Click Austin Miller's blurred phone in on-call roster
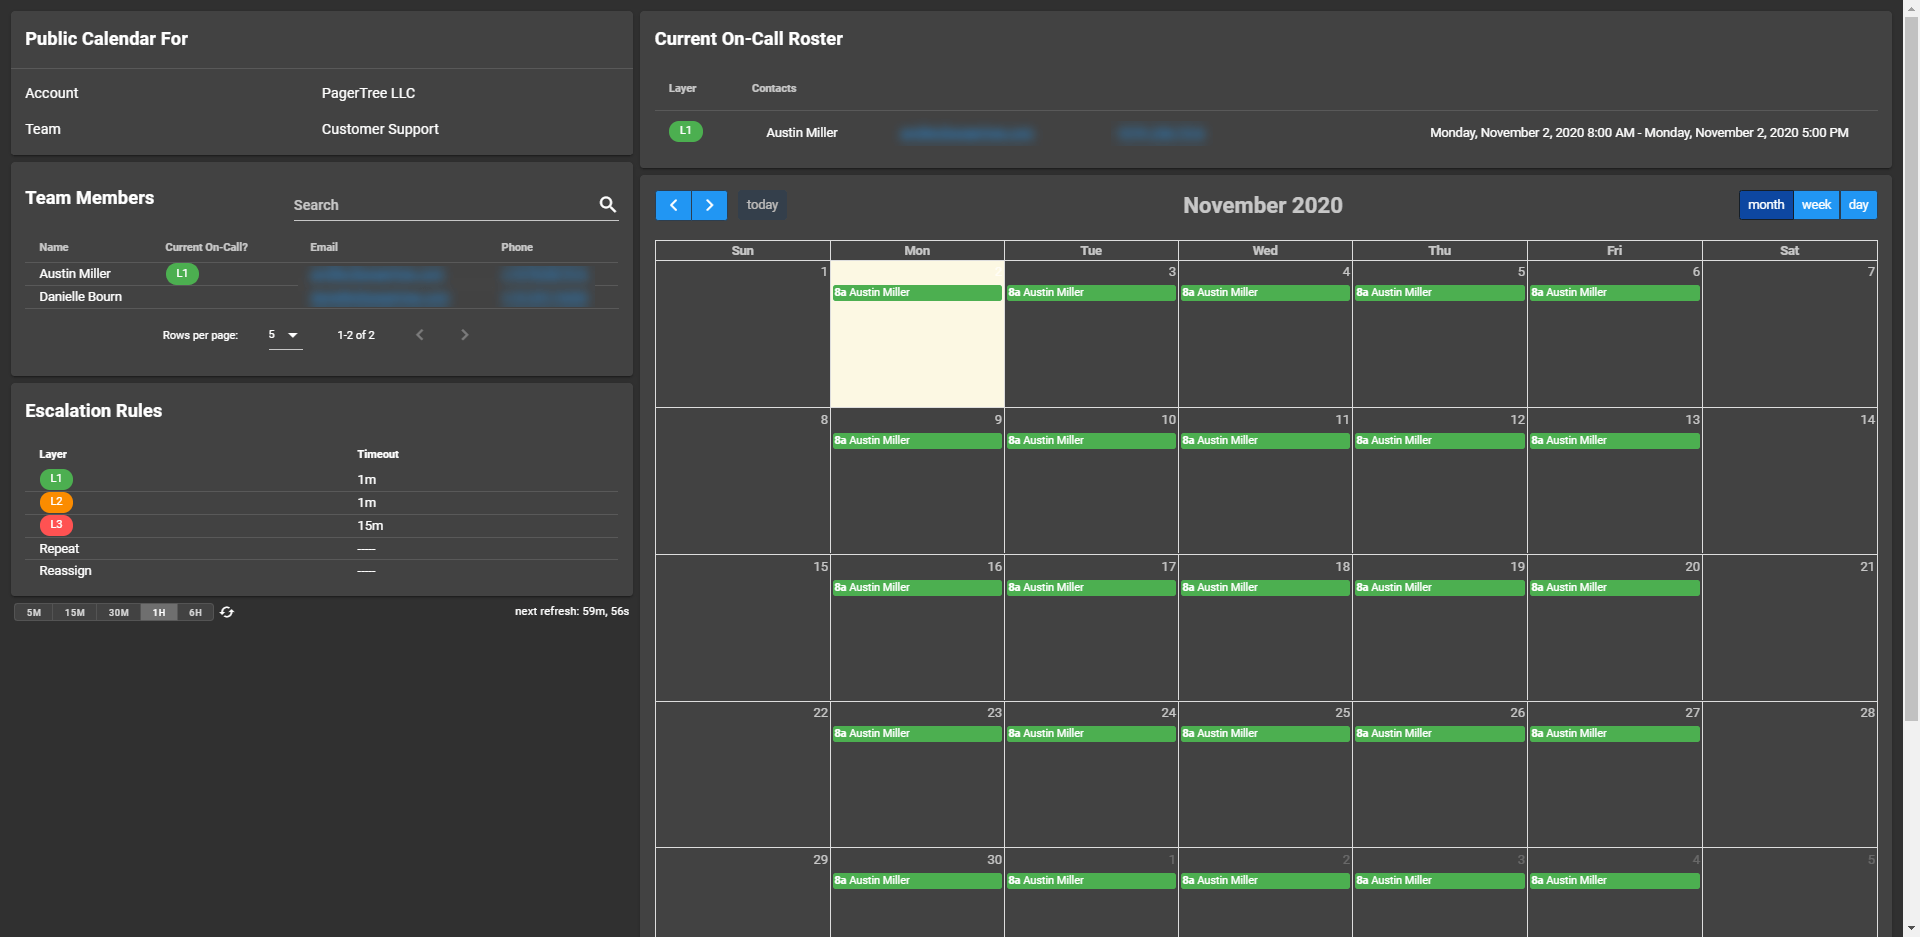The height and width of the screenshot is (937, 1920). tap(1161, 133)
